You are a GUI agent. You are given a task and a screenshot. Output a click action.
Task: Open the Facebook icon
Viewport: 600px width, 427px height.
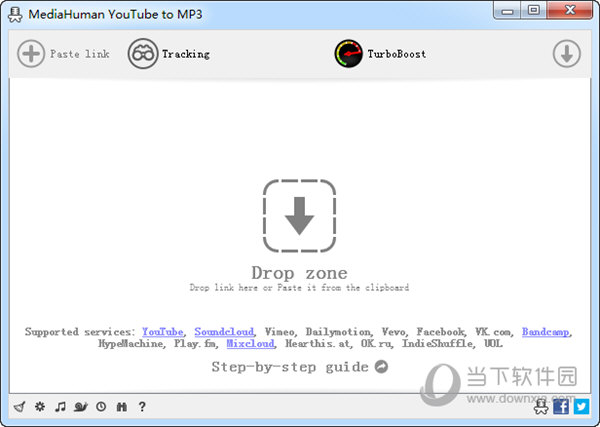561,406
